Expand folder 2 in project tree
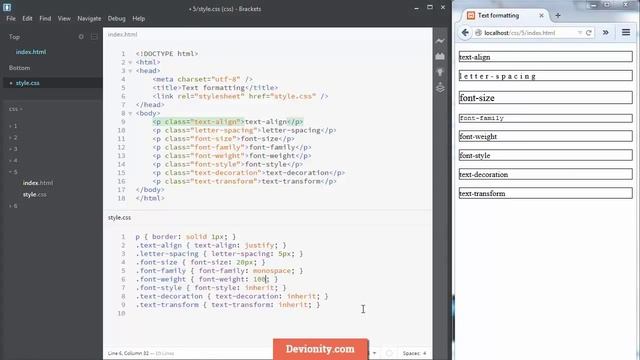Screen dimensions: 640x360 [x=11, y=138]
